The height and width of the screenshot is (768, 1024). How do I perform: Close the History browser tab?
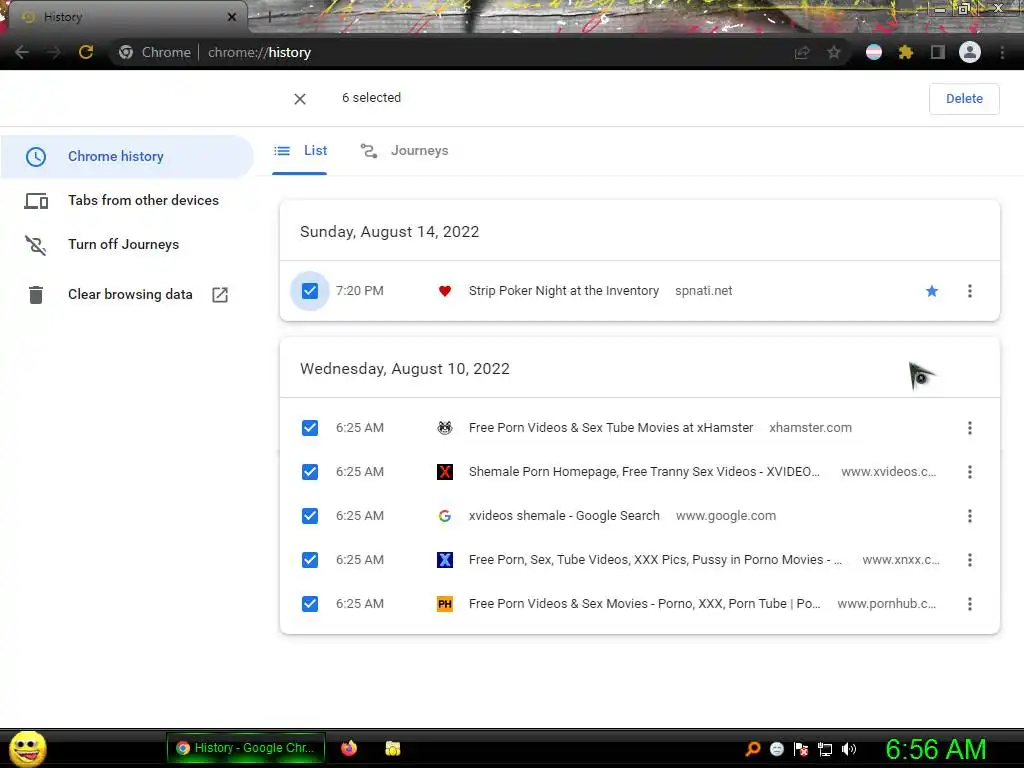click(x=232, y=17)
